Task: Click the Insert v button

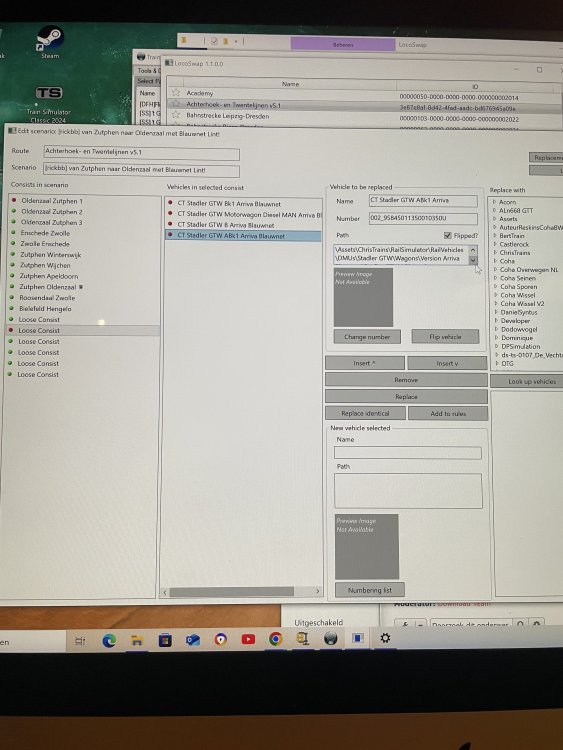Action: pos(447,364)
